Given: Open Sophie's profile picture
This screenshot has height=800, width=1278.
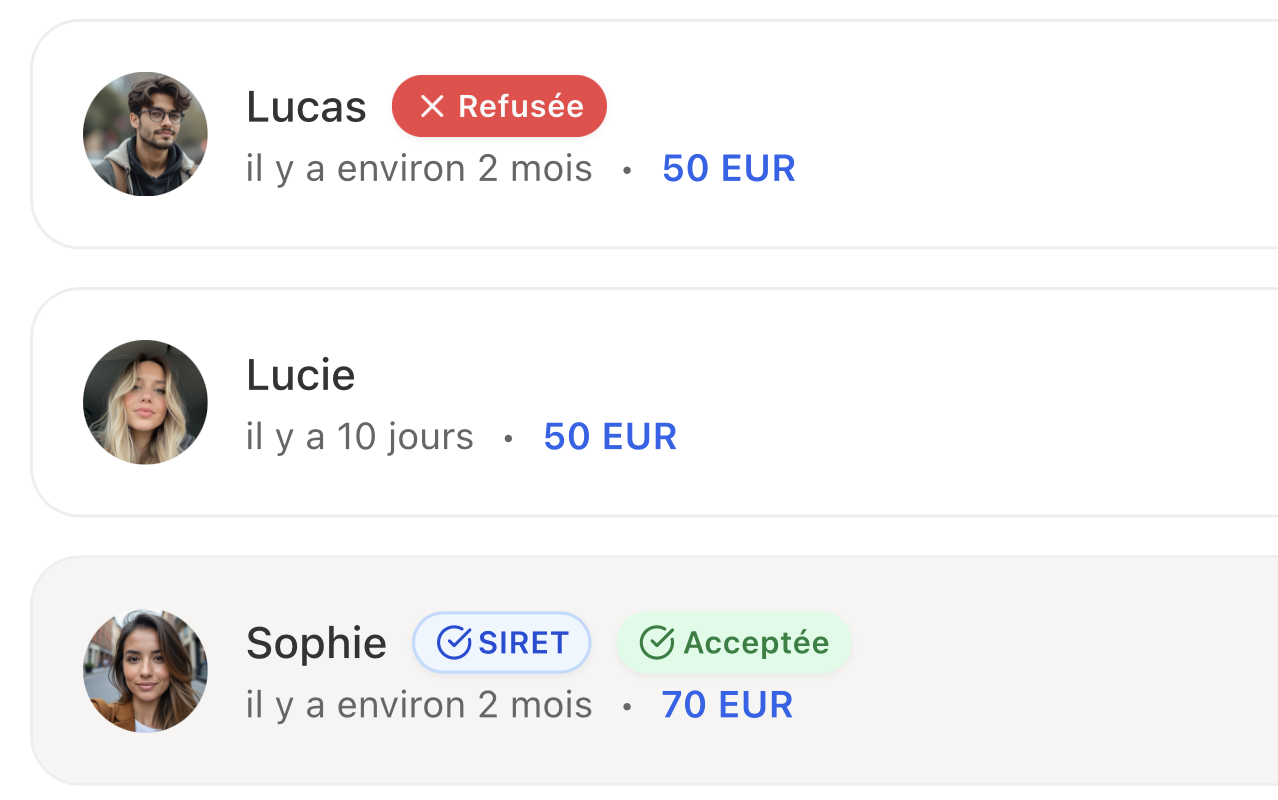Looking at the screenshot, I should (x=145, y=670).
